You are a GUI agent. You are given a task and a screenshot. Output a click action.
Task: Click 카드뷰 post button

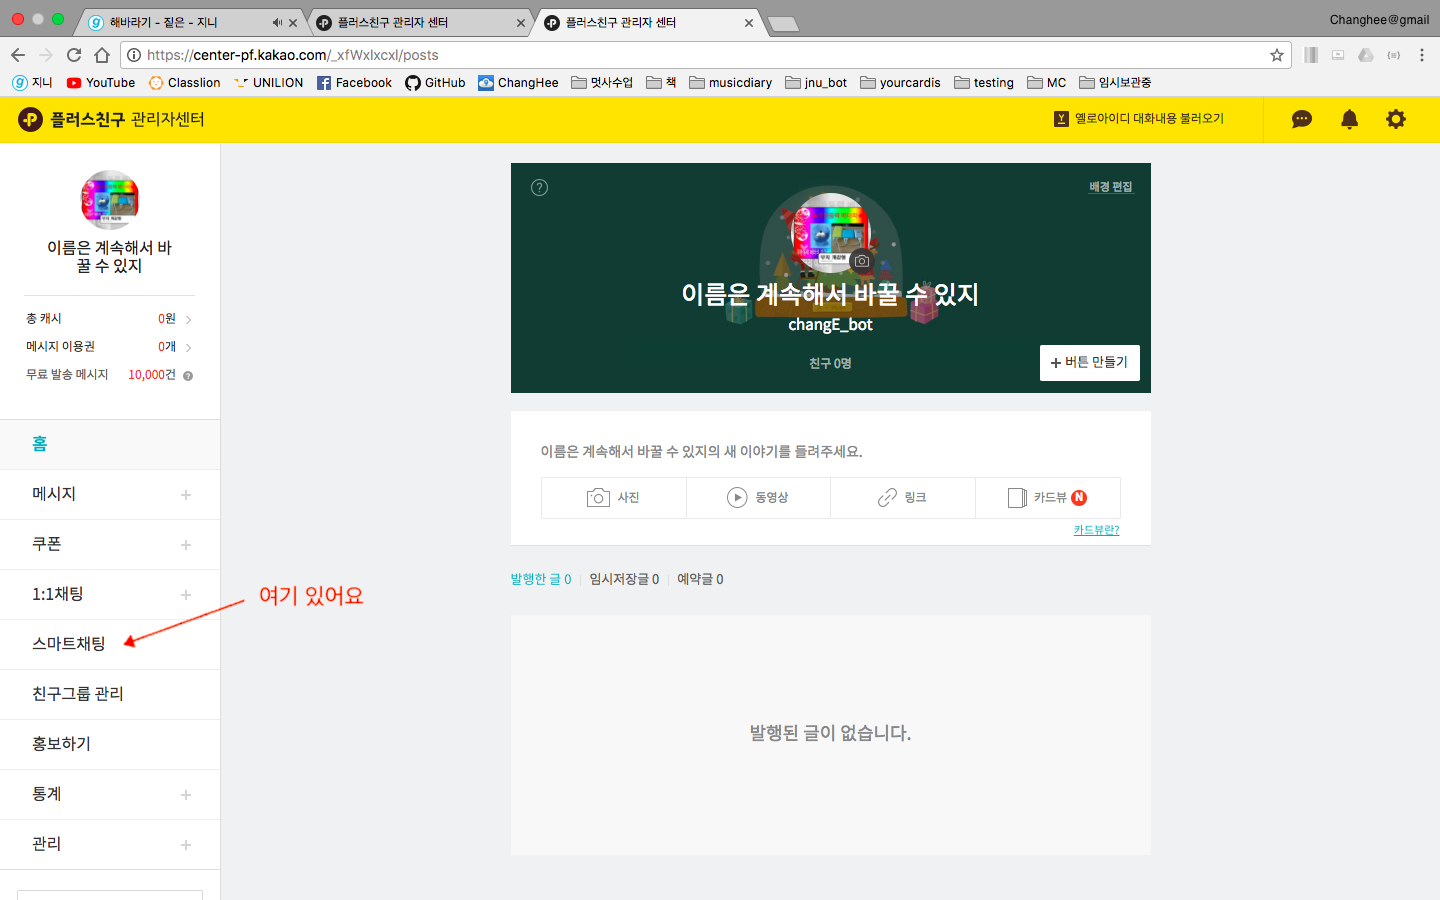pos(1048,498)
